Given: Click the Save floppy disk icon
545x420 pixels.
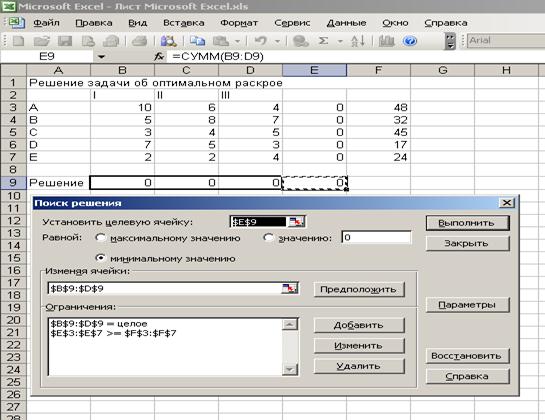Looking at the screenshot, I should (x=65, y=41).
